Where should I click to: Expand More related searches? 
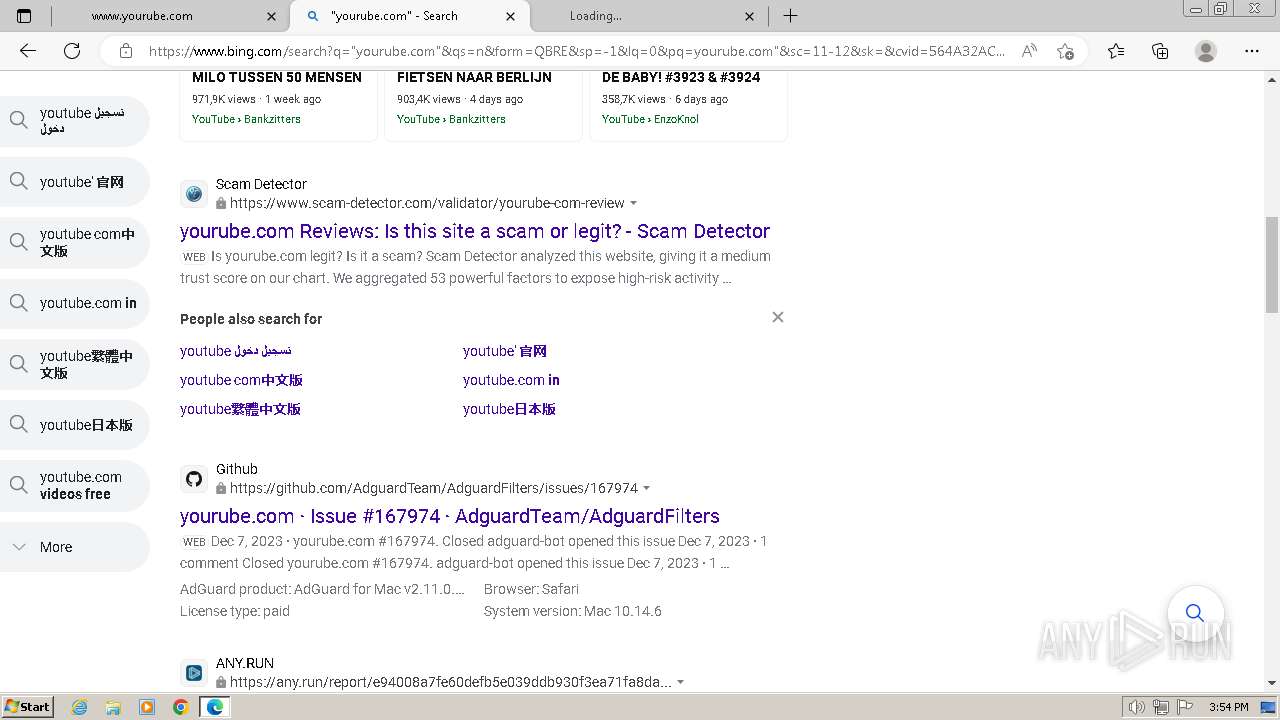(74, 547)
